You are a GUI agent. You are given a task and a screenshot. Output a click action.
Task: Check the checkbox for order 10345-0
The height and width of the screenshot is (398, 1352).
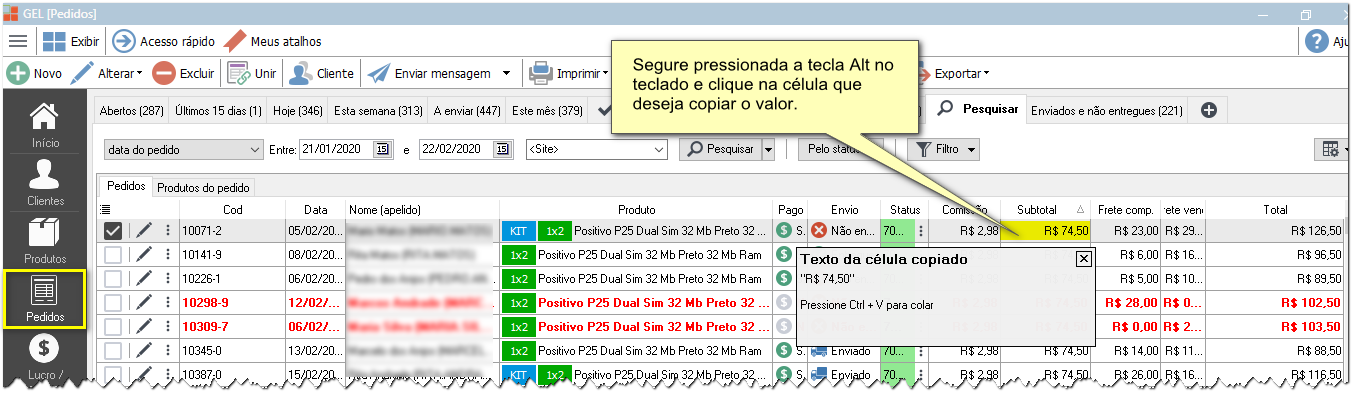tap(113, 350)
